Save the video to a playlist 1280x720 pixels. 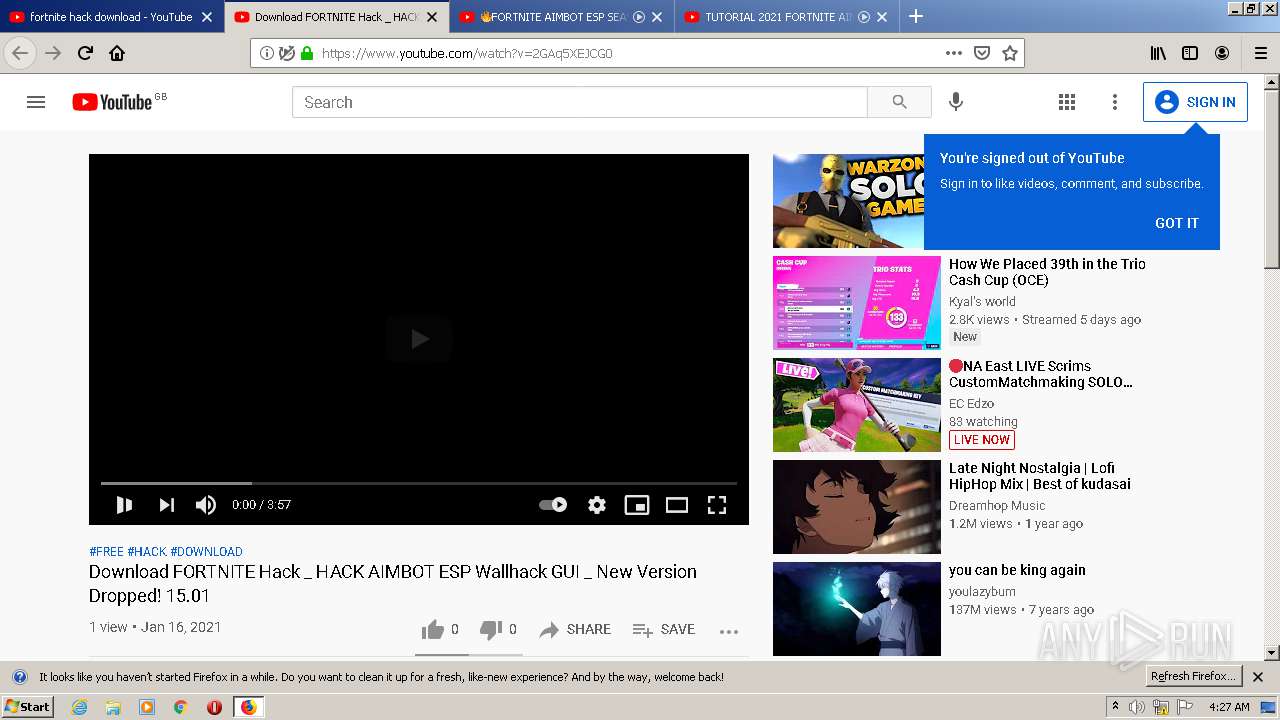(x=664, y=629)
